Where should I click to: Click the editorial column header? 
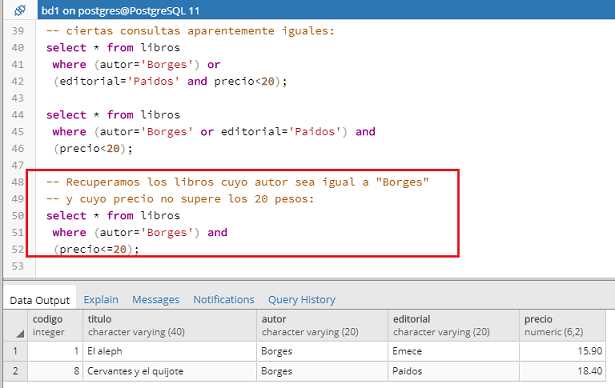point(454,325)
